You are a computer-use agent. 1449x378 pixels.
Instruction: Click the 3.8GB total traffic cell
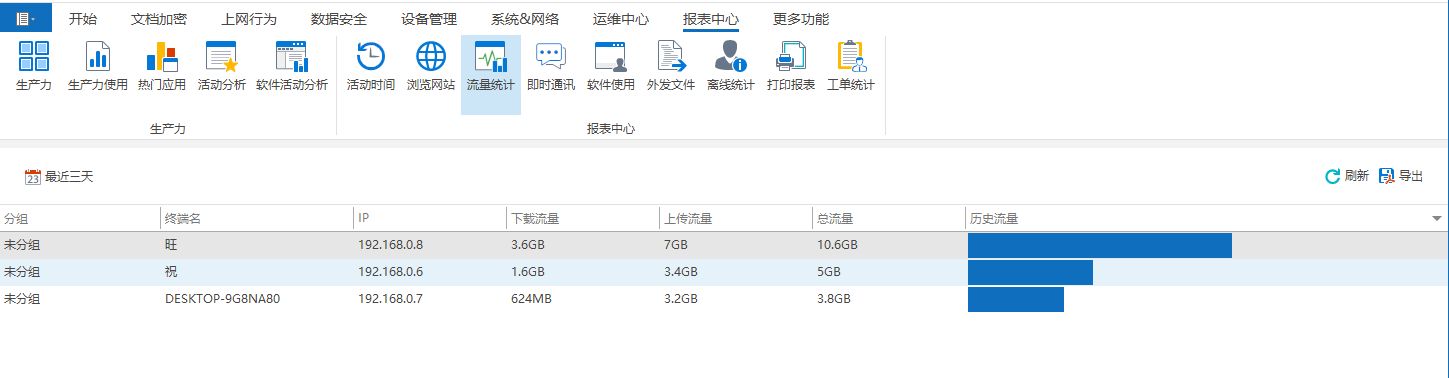pyautogui.click(x=833, y=299)
